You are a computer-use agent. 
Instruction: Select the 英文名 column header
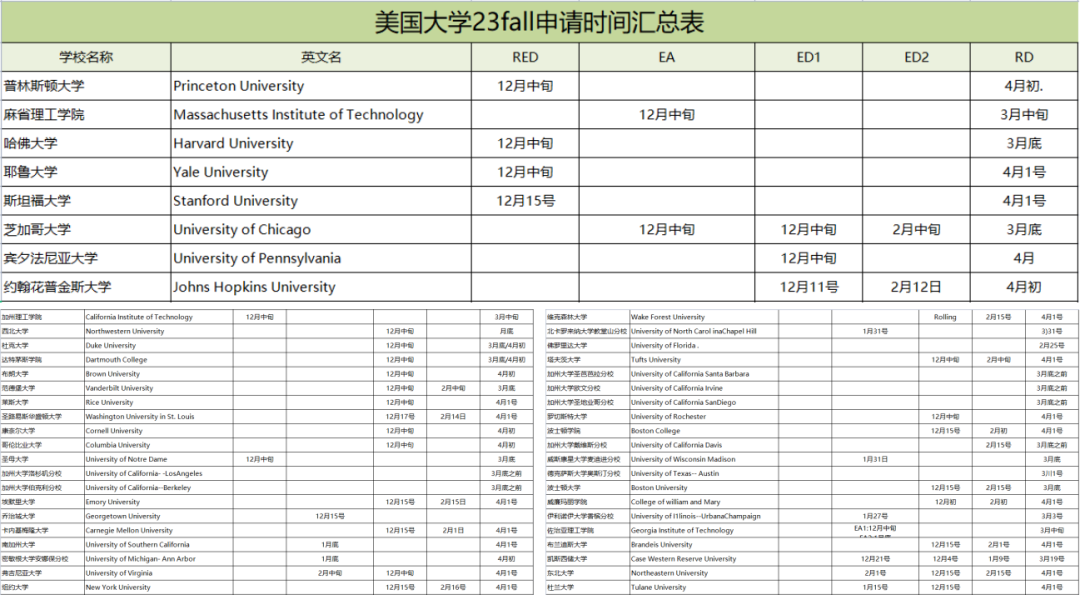tap(320, 57)
